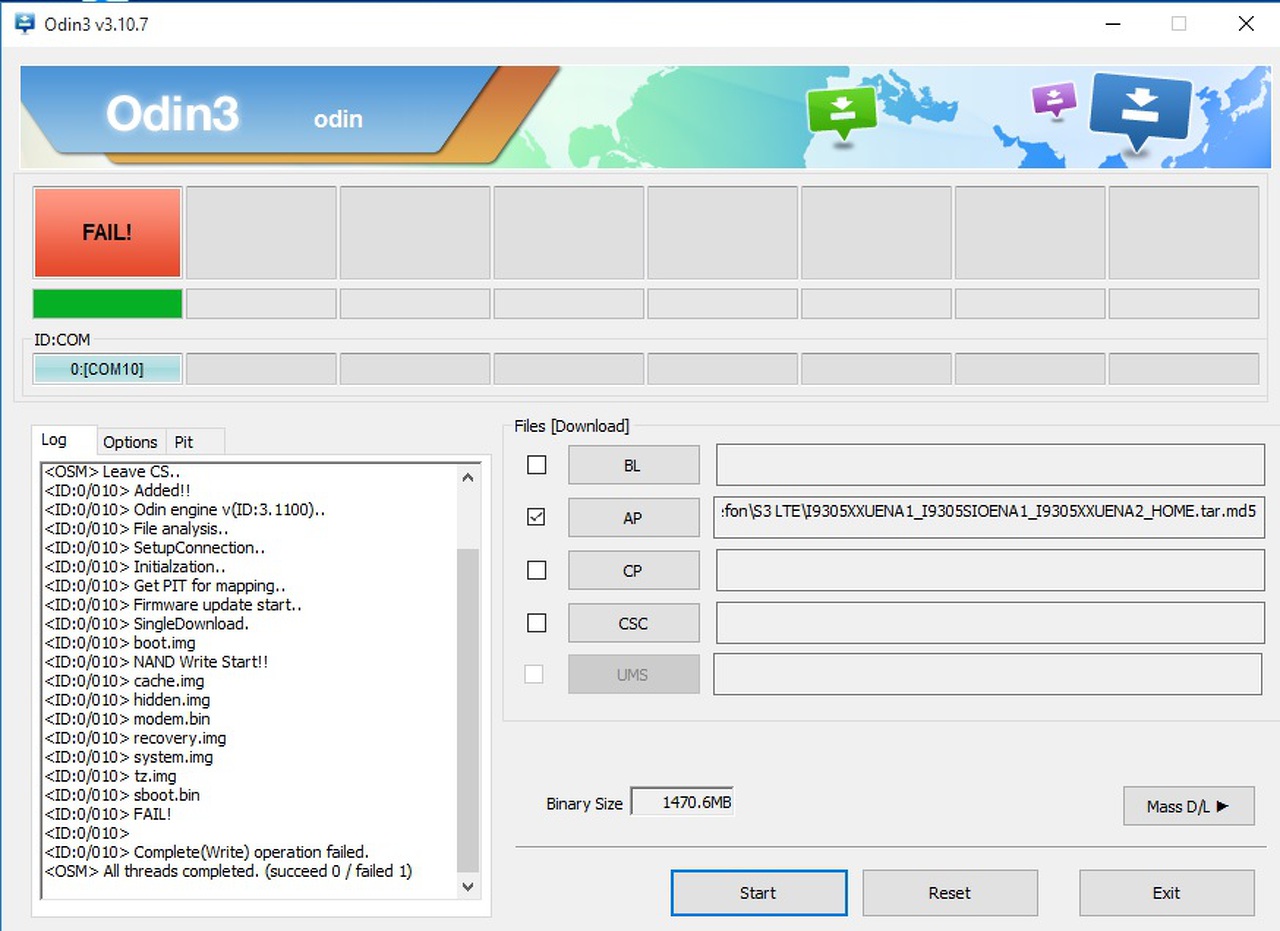This screenshot has width=1280, height=931.
Task: Click the 'boot.img' log line
Action: [x=120, y=643]
